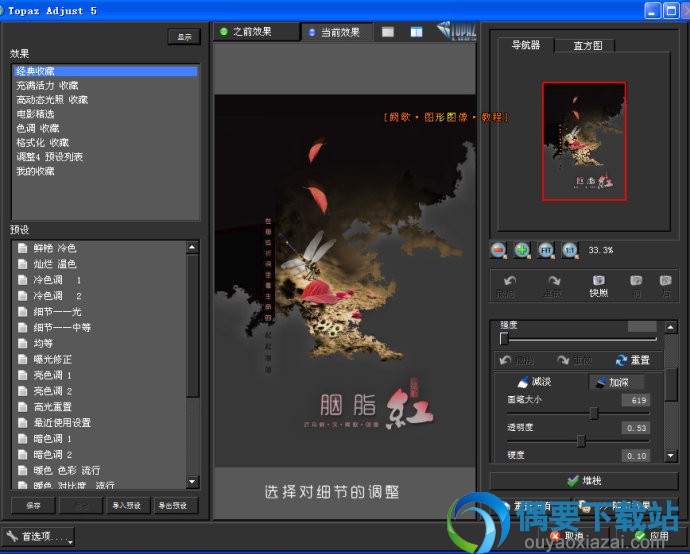
Task: Click the 导出预设 export button
Action: [x=174, y=506]
